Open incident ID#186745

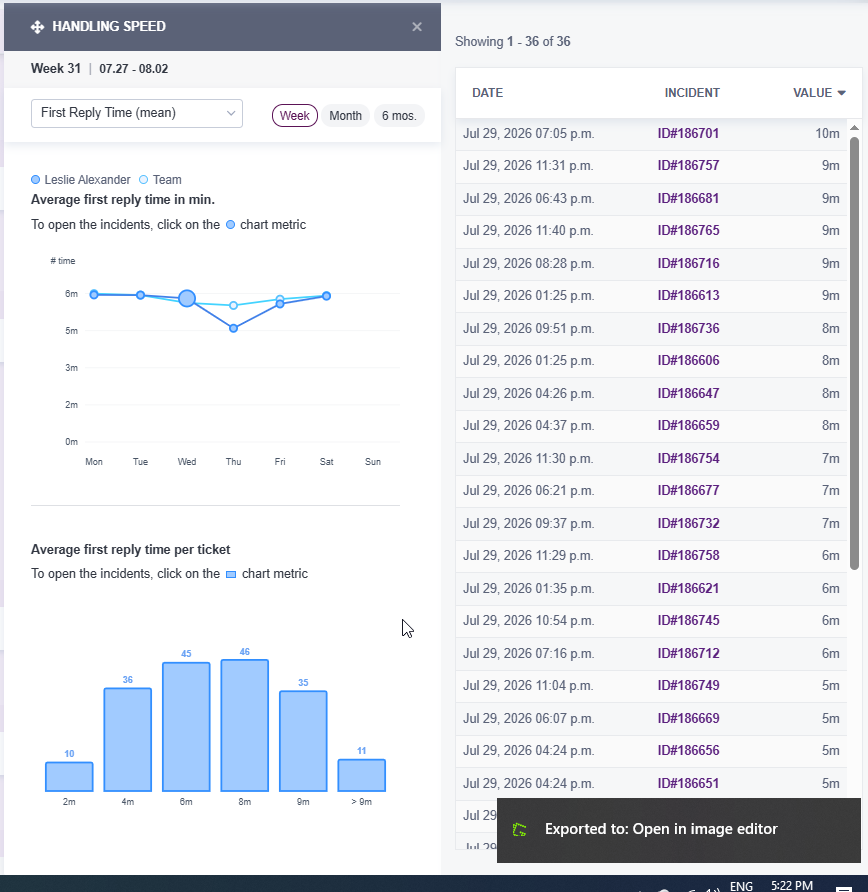coord(688,620)
